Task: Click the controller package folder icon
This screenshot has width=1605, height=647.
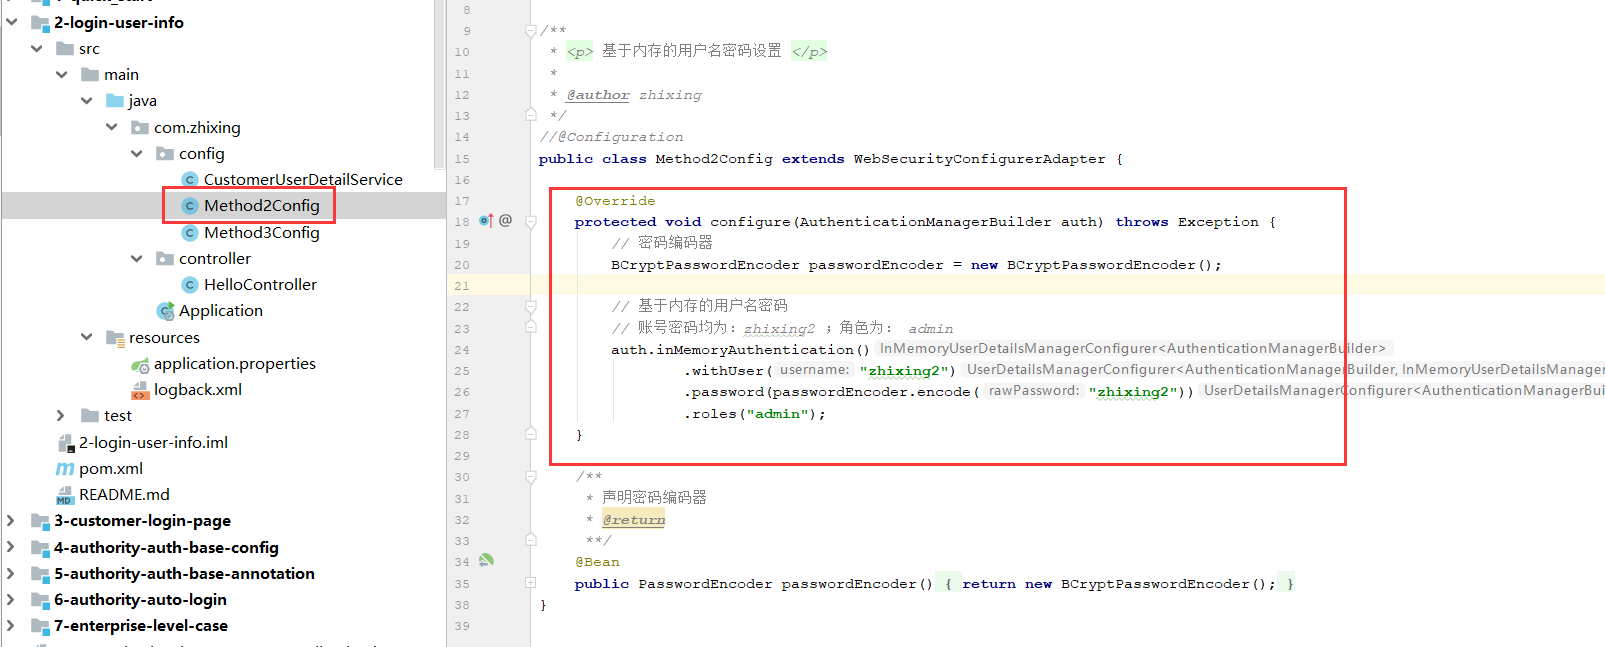Action: tap(165, 258)
